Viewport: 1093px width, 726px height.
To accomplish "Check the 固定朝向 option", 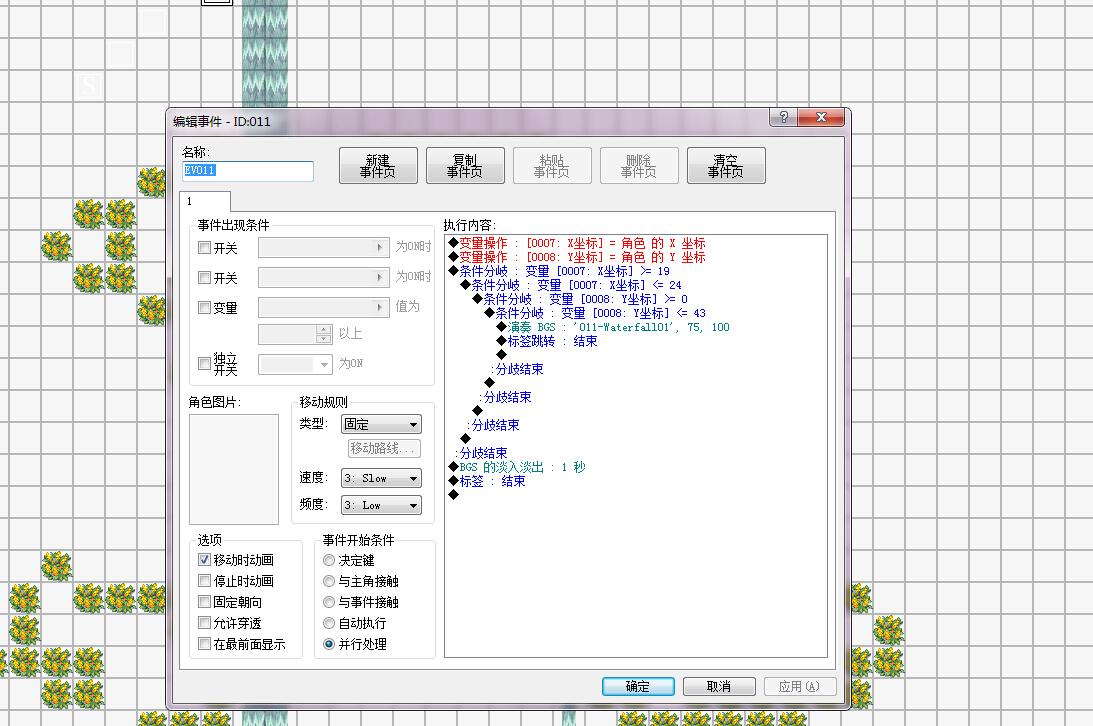I will [x=204, y=601].
